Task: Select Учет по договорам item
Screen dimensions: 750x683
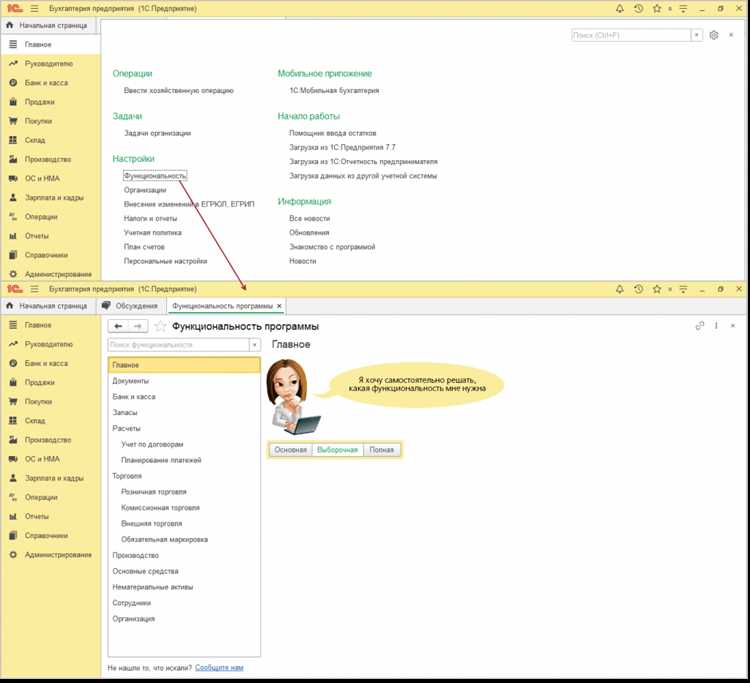Action: (x=184, y=444)
